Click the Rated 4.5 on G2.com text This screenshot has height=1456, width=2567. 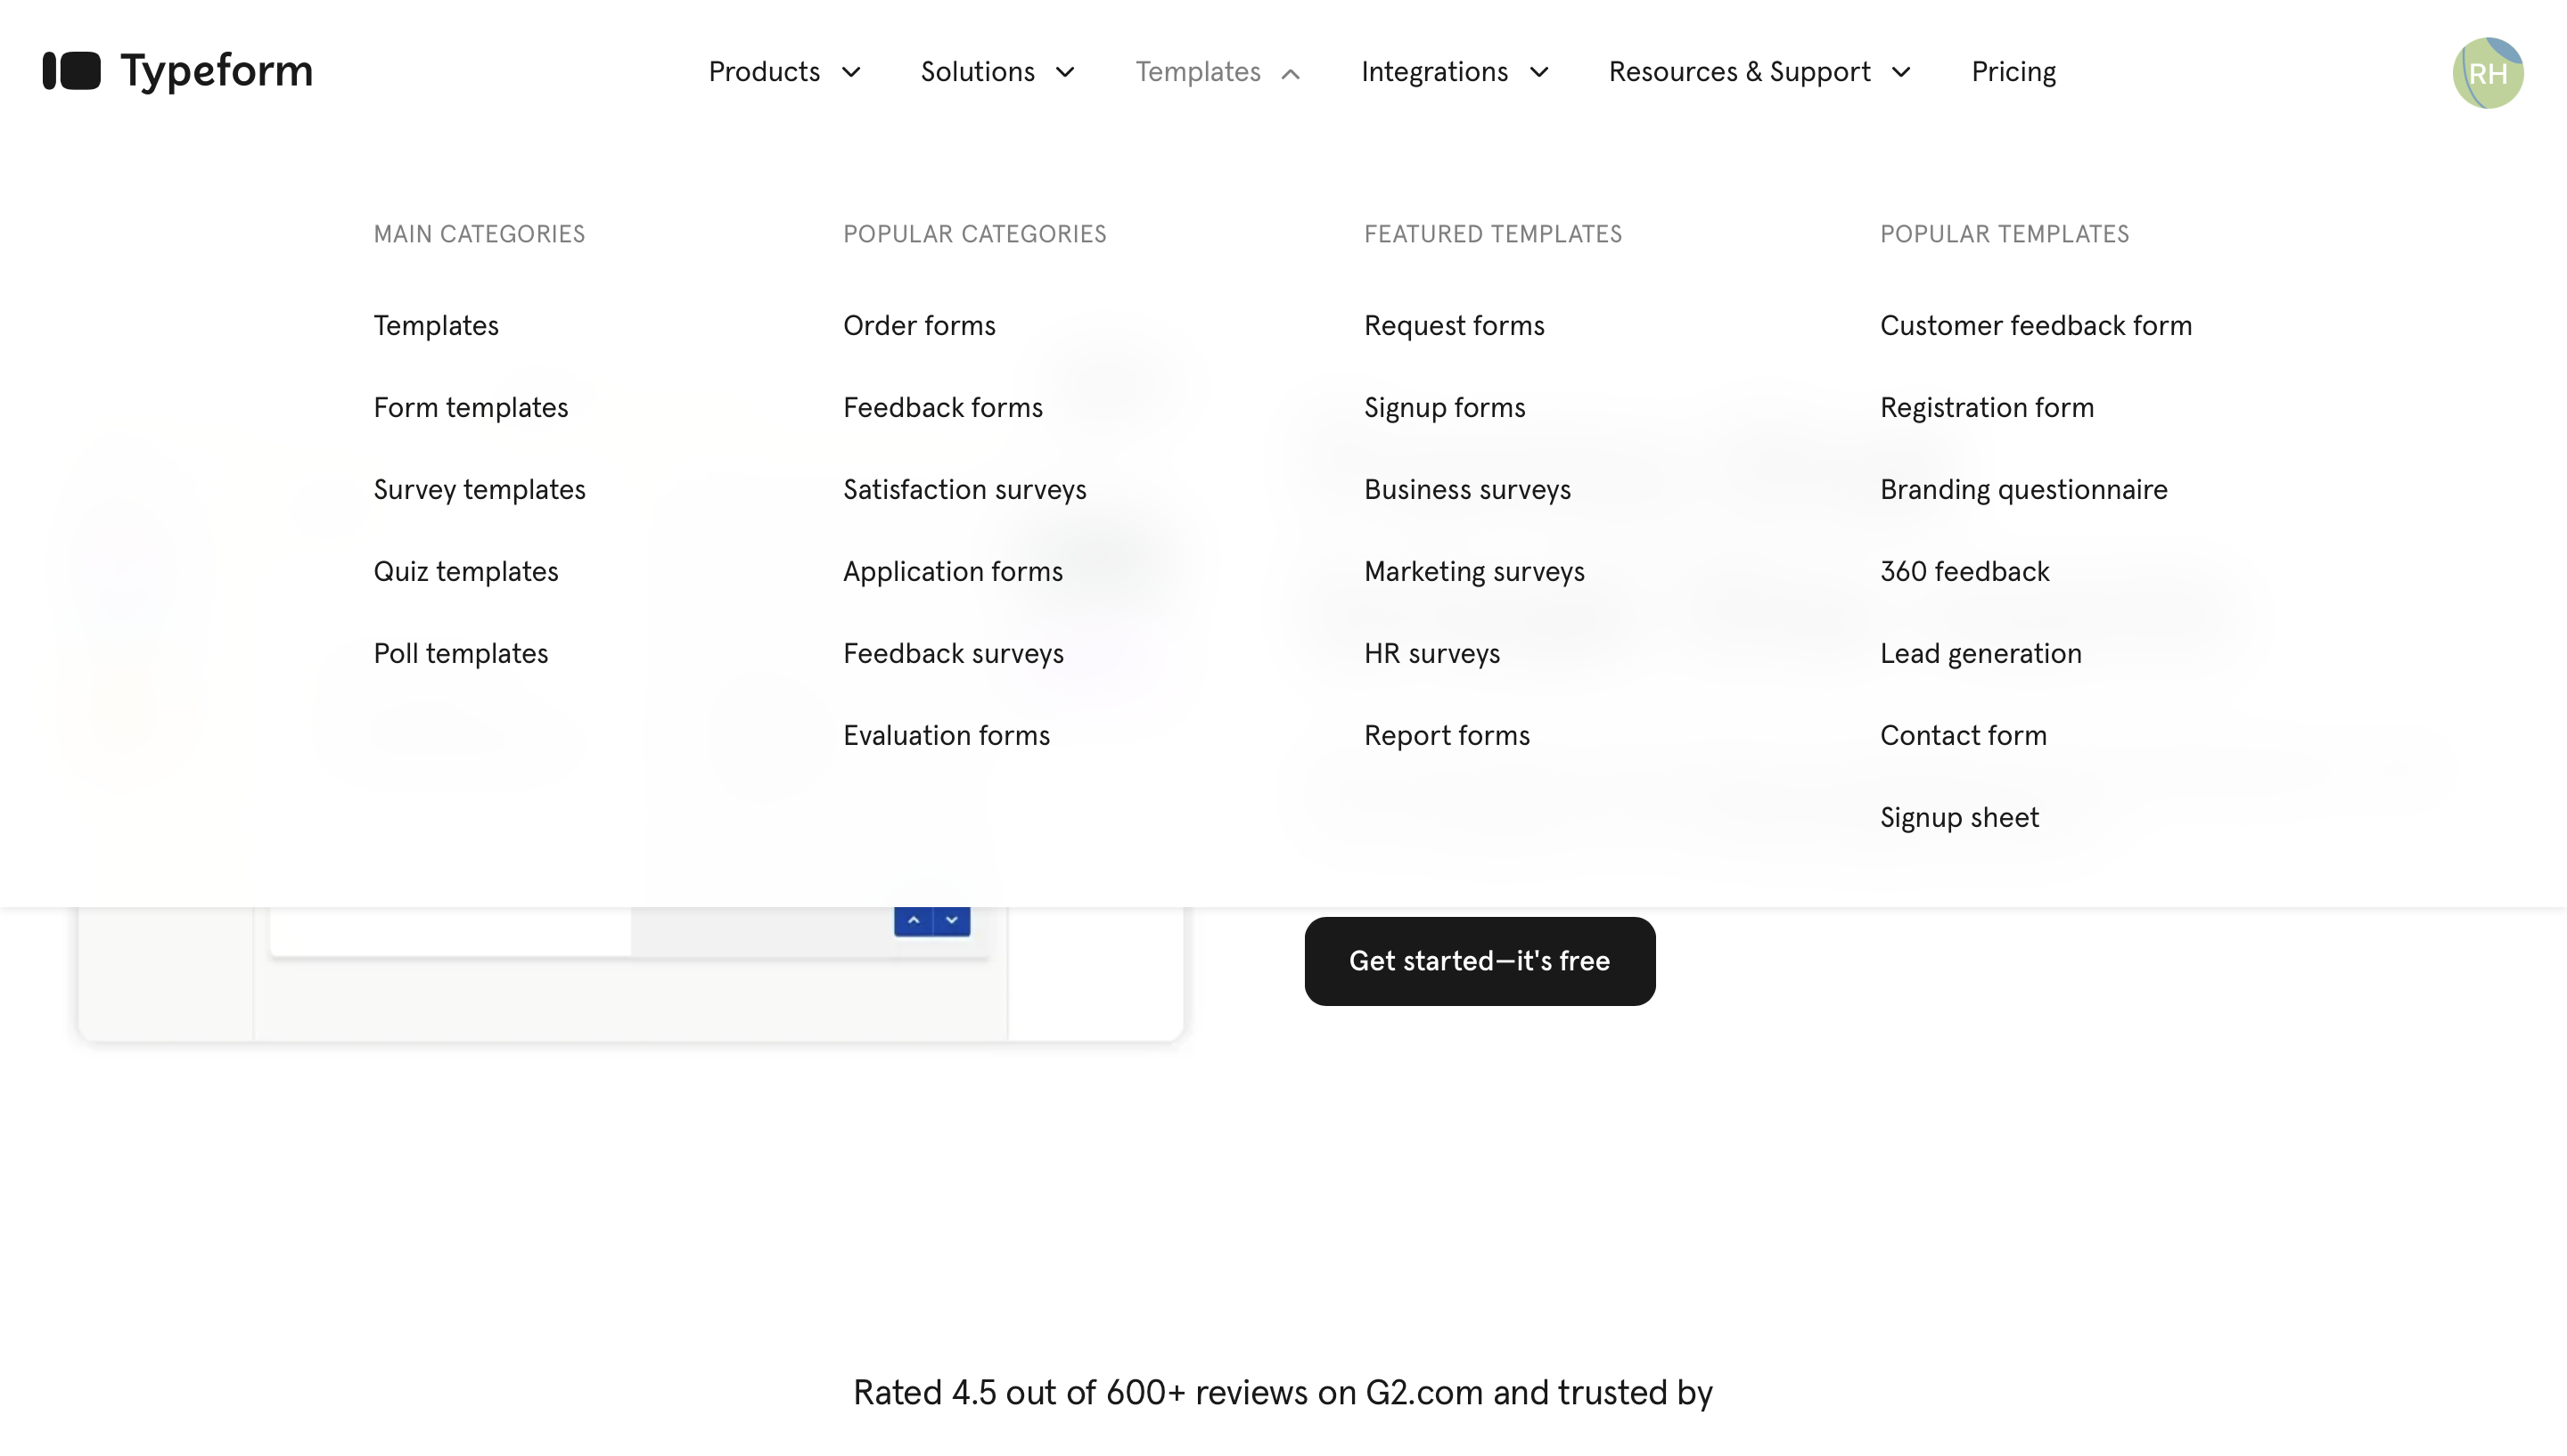[1283, 1393]
